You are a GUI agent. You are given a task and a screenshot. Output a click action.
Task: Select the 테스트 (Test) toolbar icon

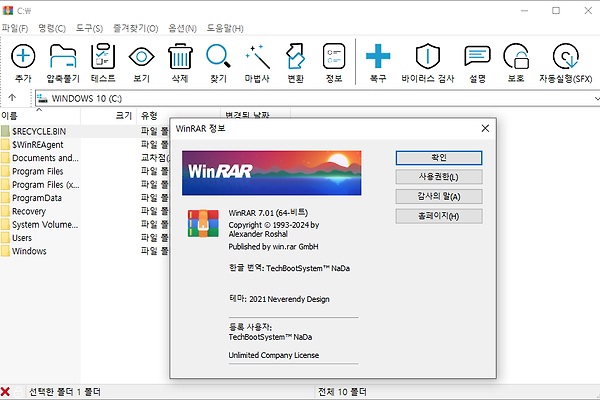103,57
